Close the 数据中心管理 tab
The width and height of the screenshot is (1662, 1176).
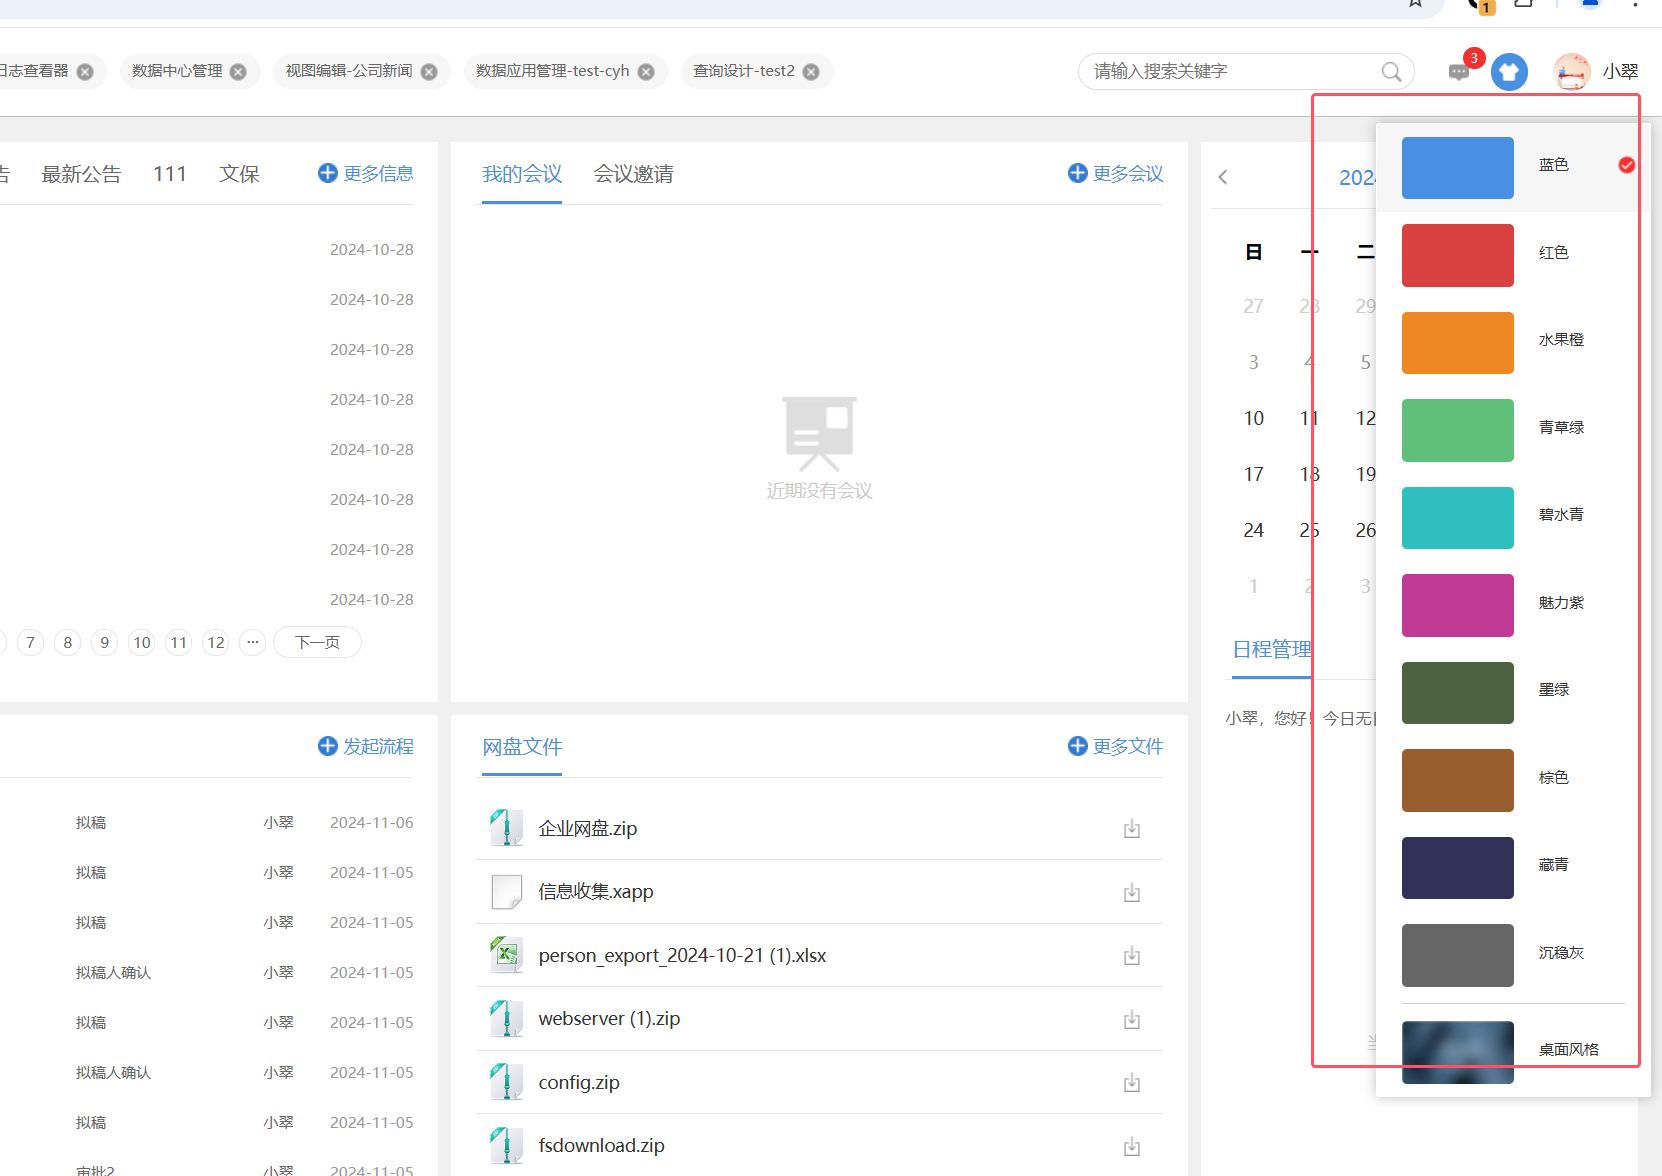[238, 72]
